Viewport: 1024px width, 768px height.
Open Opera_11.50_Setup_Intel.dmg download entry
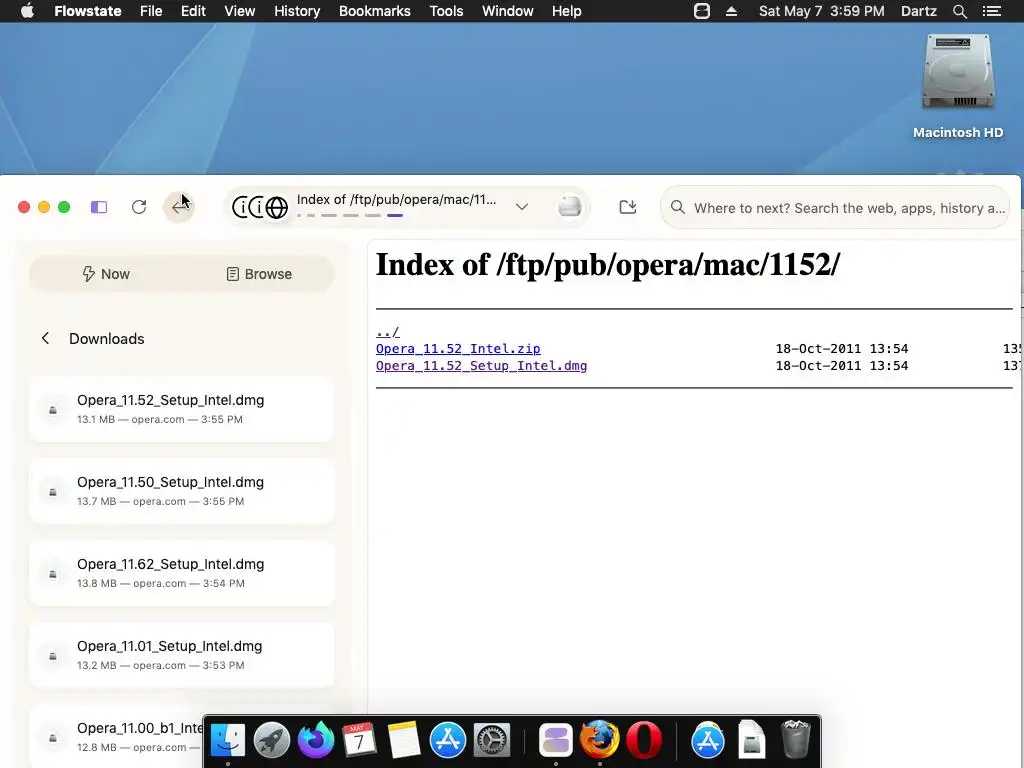pyautogui.click(x=182, y=491)
